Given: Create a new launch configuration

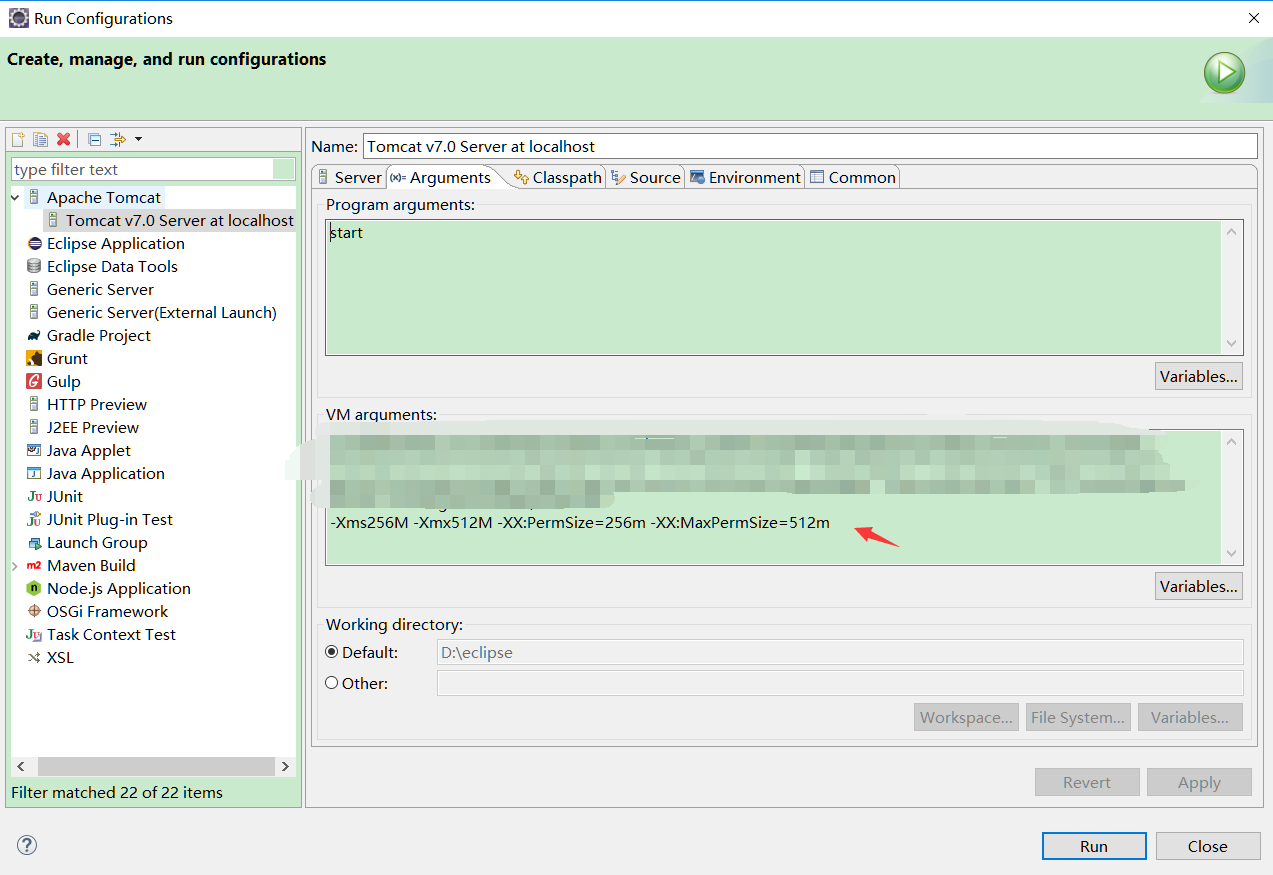Looking at the screenshot, I should click(18, 139).
